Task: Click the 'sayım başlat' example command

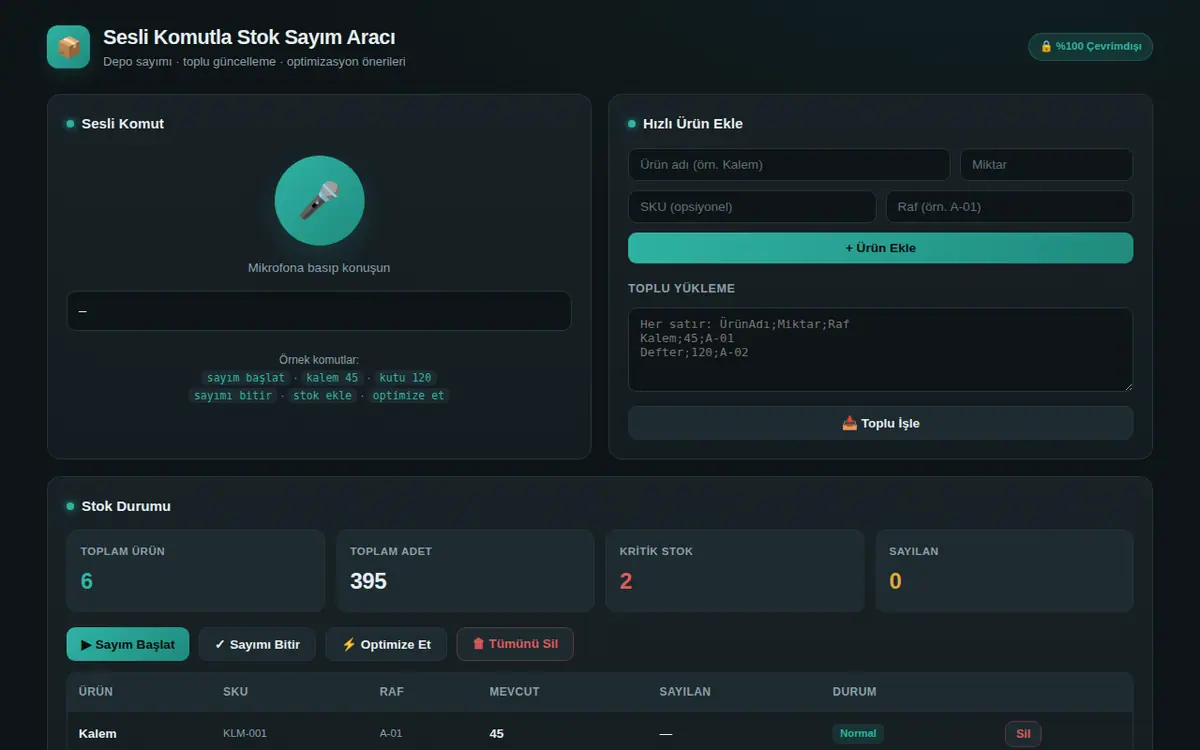Action: (246, 378)
